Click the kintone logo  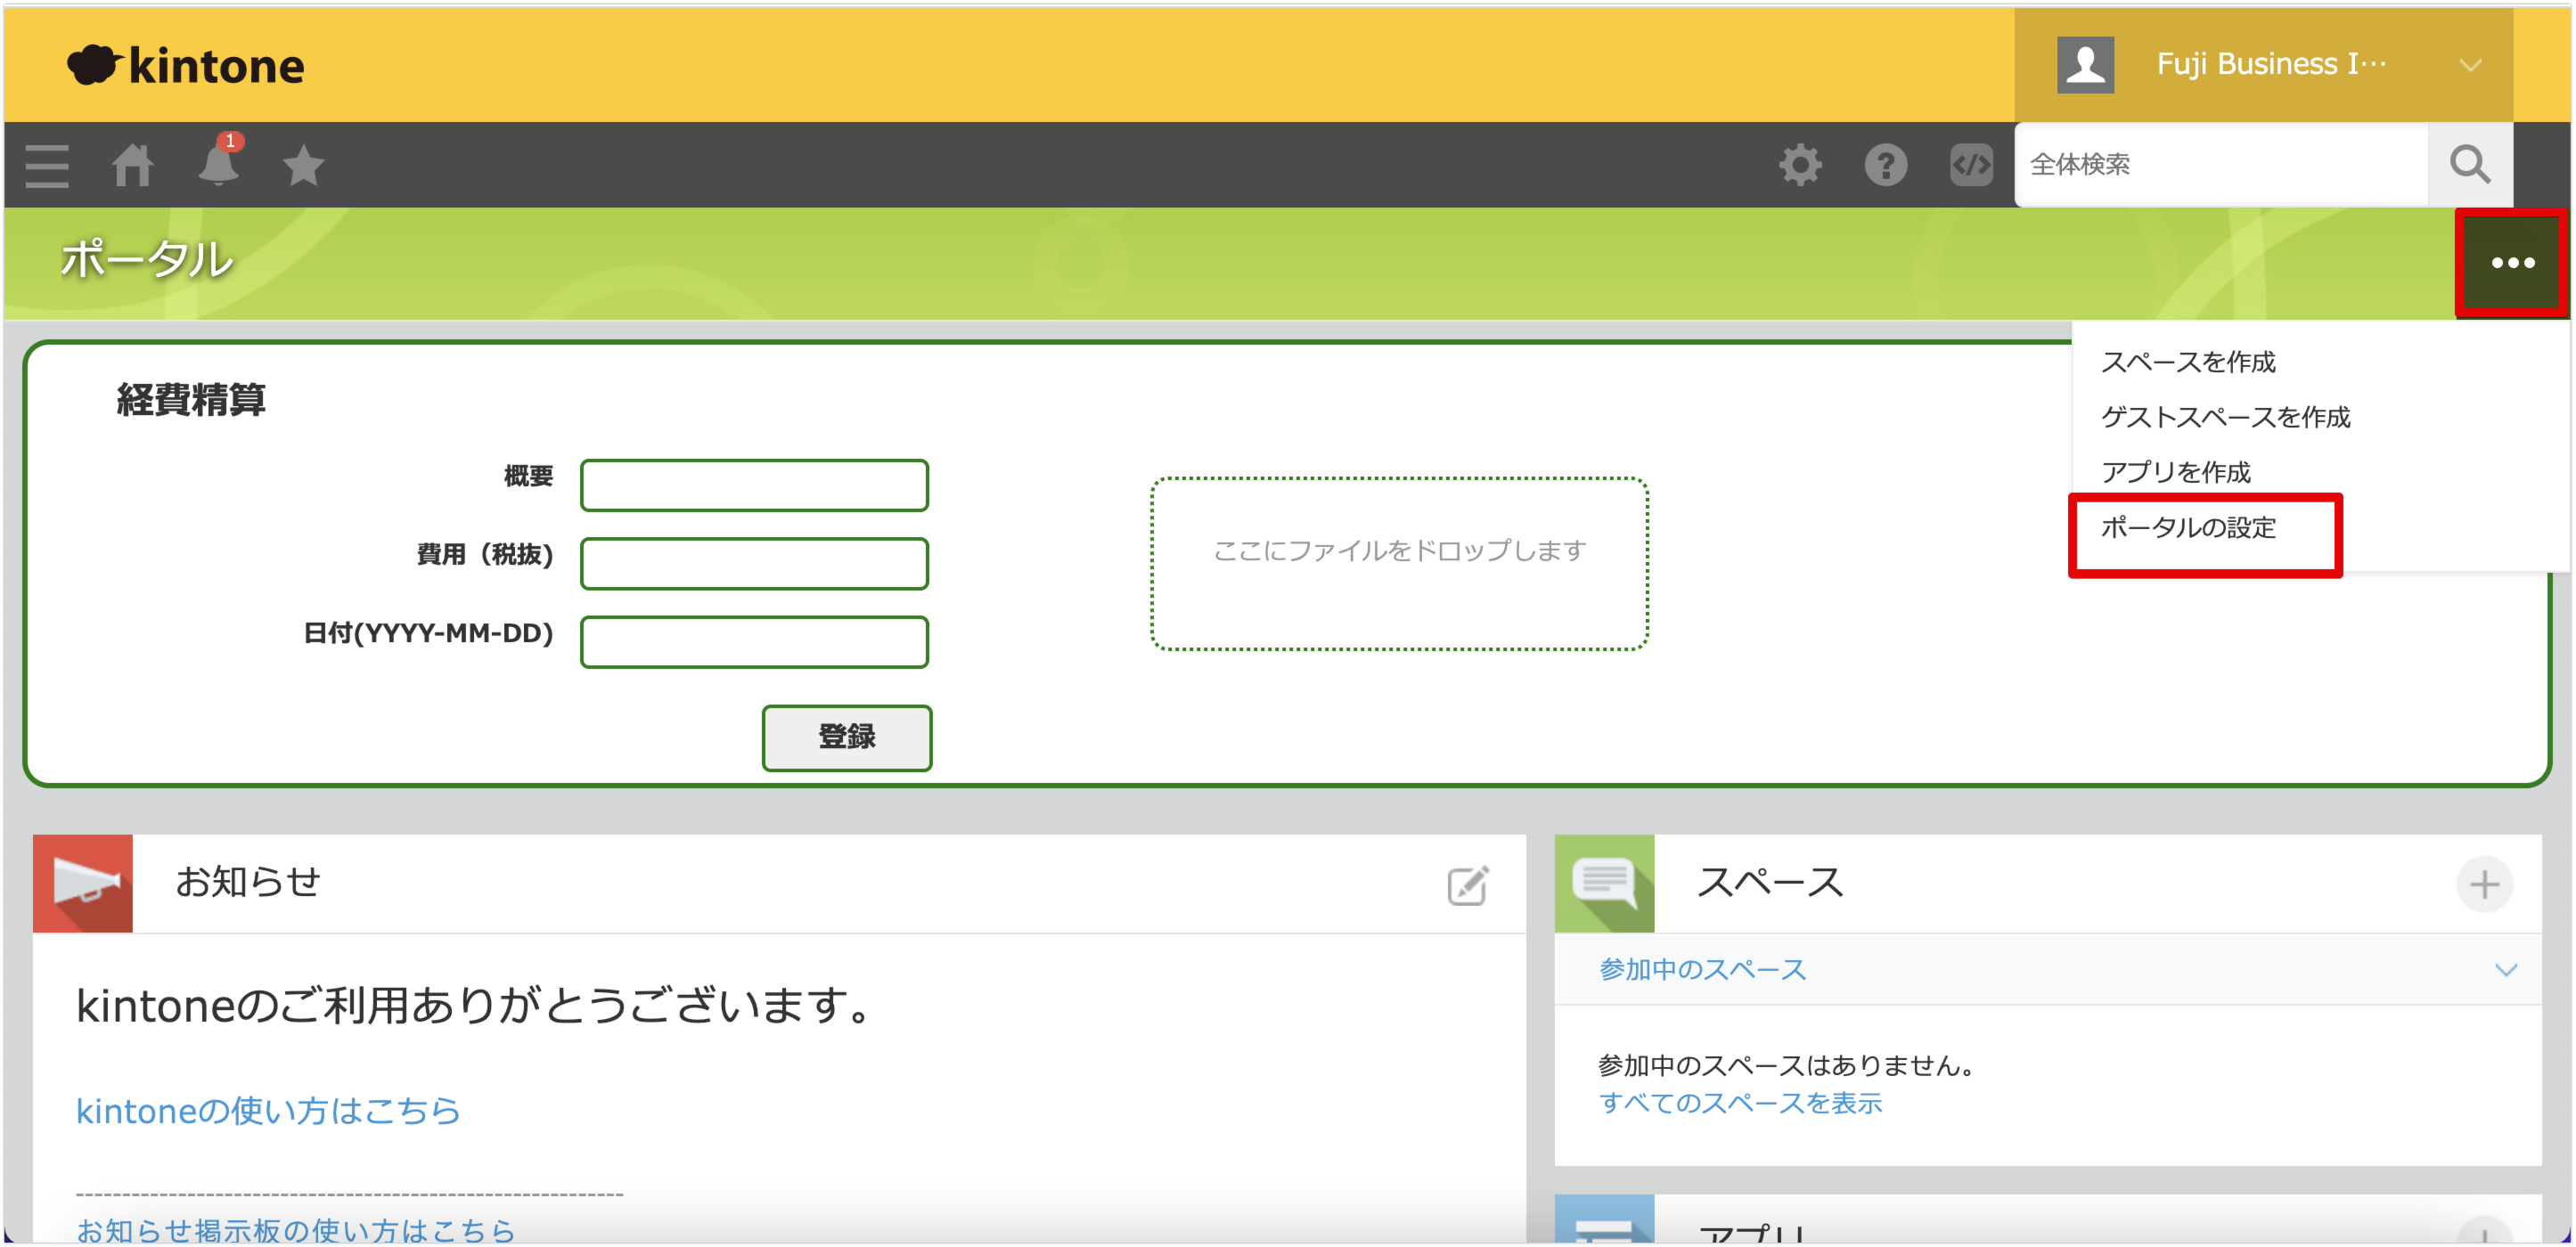pos(186,66)
